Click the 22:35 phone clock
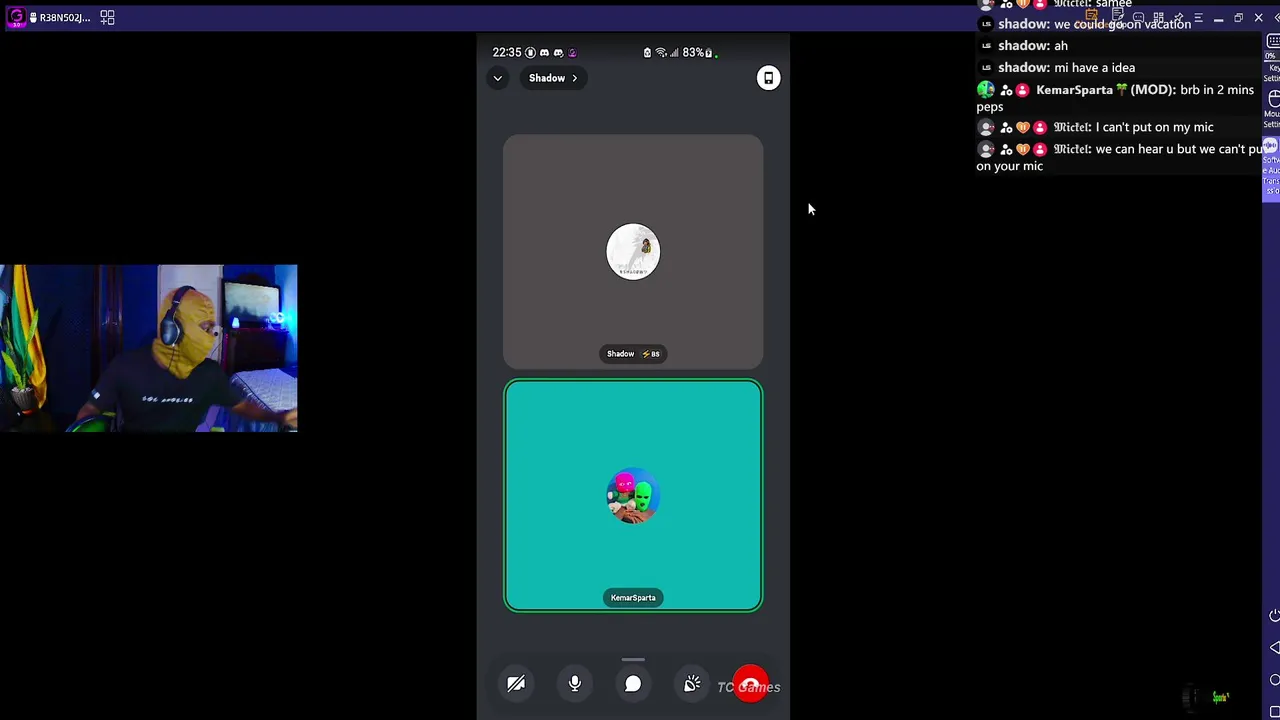The image size is (1280, 720). coord(506,52)
